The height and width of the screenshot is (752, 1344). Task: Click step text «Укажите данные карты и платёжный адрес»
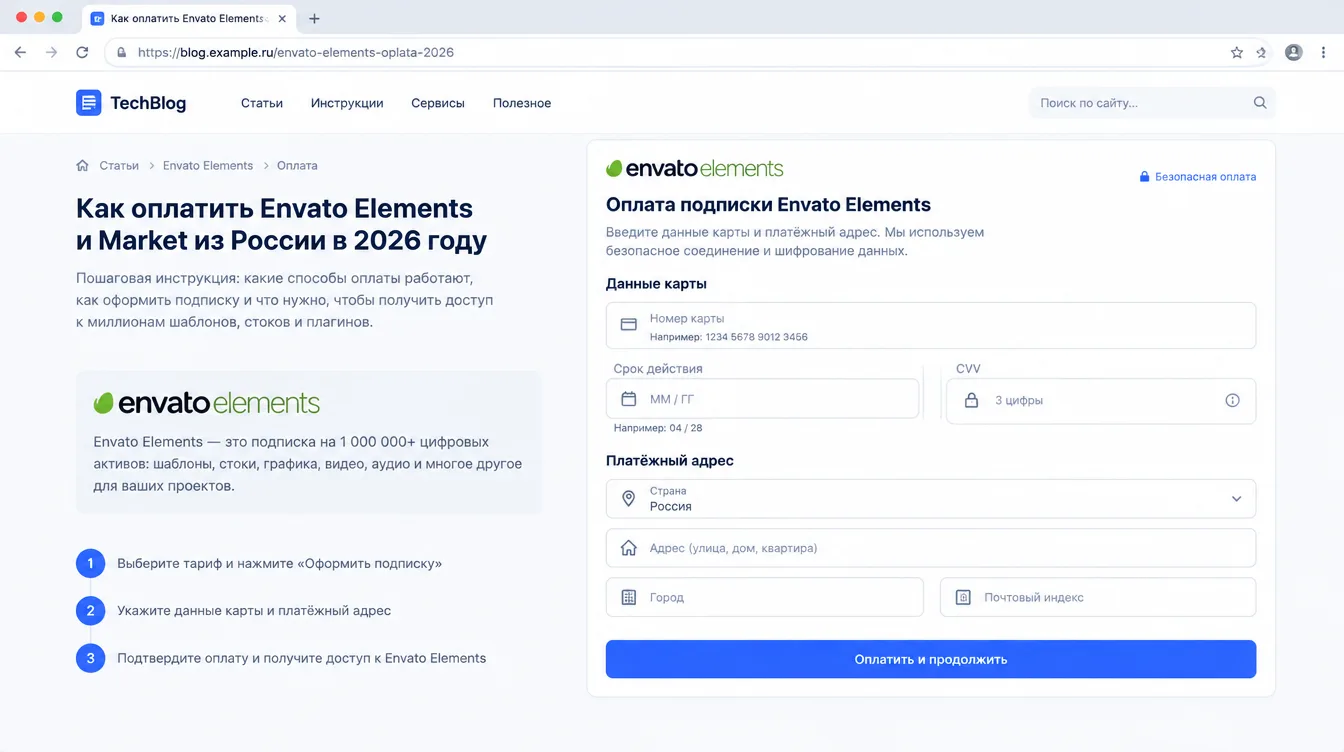click(x=254, y=610)
